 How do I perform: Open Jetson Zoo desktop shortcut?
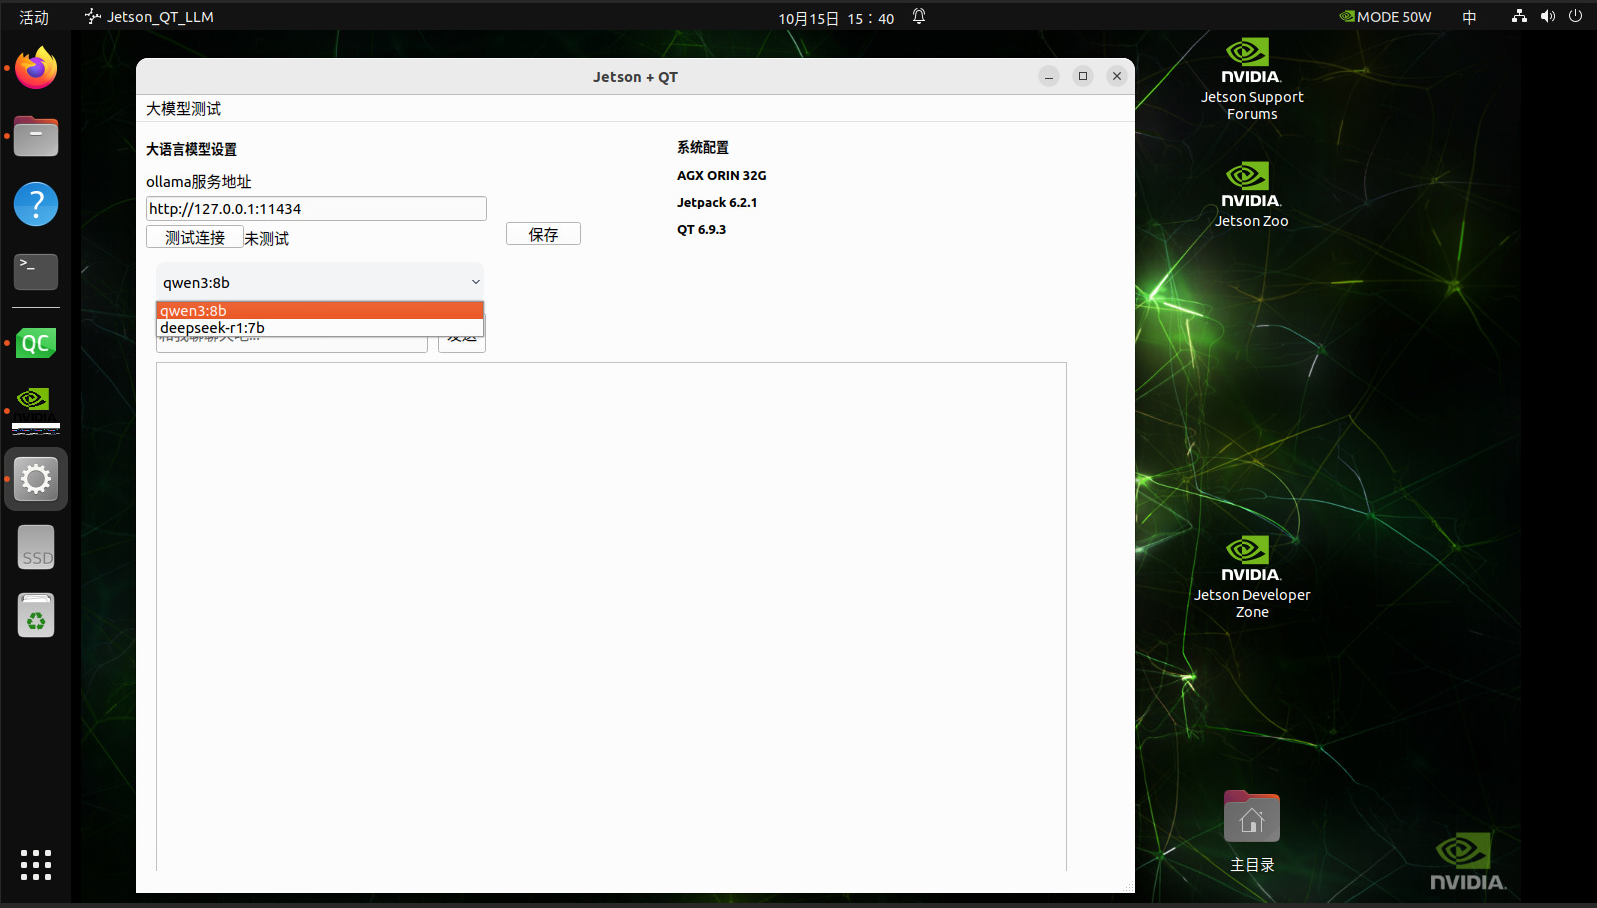(1251, 195)
